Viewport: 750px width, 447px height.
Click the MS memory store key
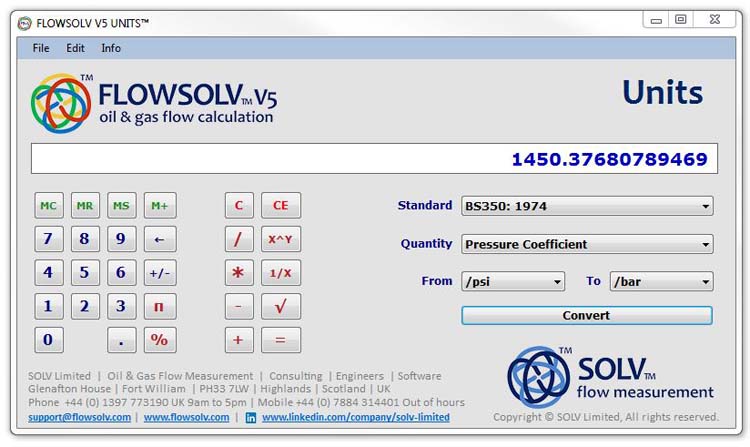pos(121,206)
